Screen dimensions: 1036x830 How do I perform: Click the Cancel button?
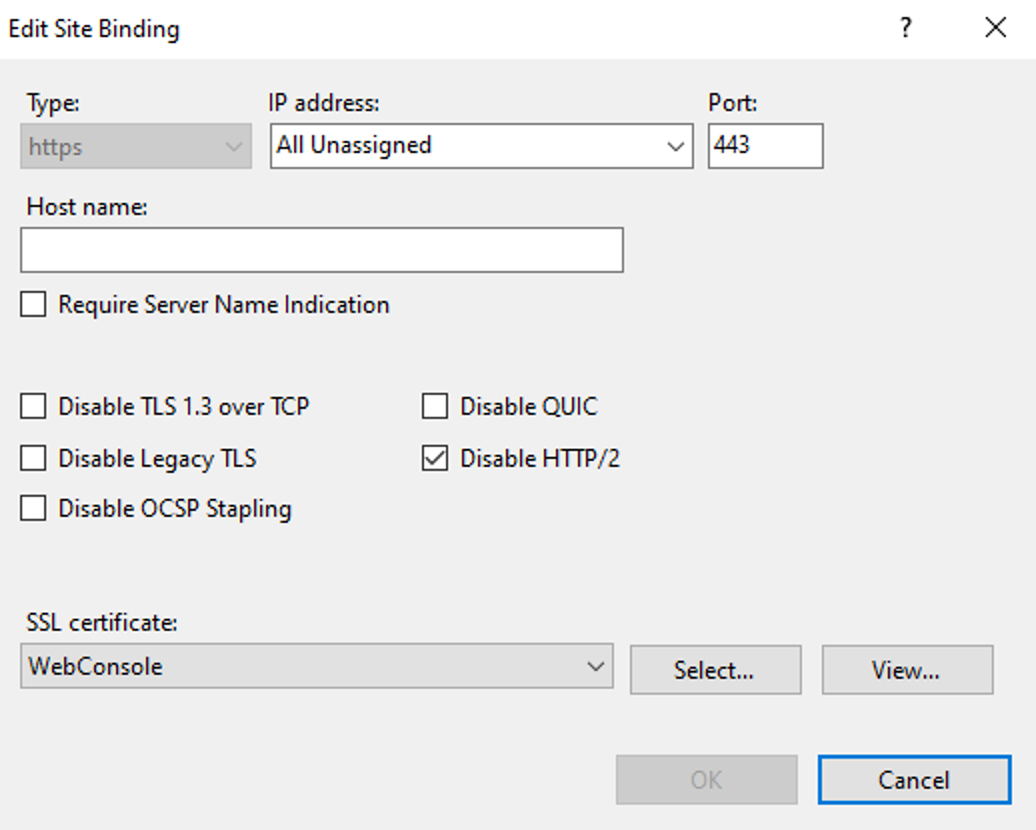click(914, 780)
